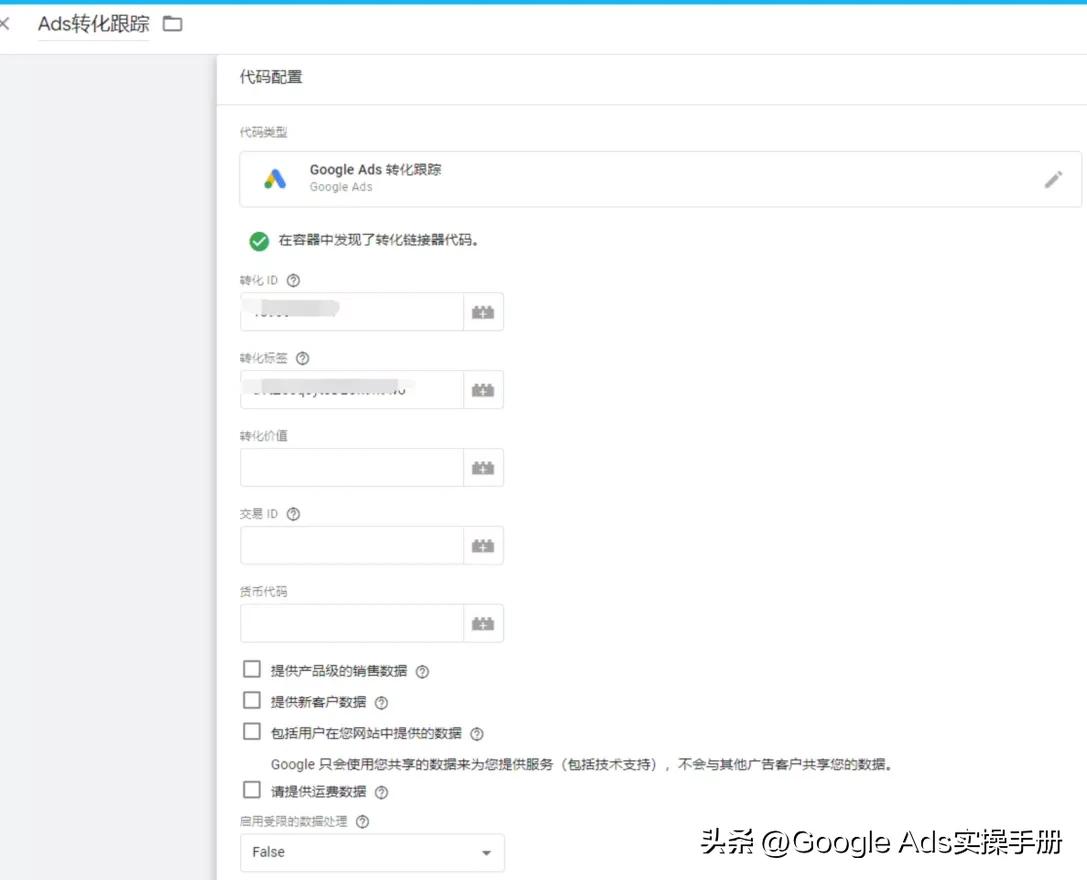Open help tooltip next to 转化 ID
Screen dimensions: 1087x880
coord(291,280)
